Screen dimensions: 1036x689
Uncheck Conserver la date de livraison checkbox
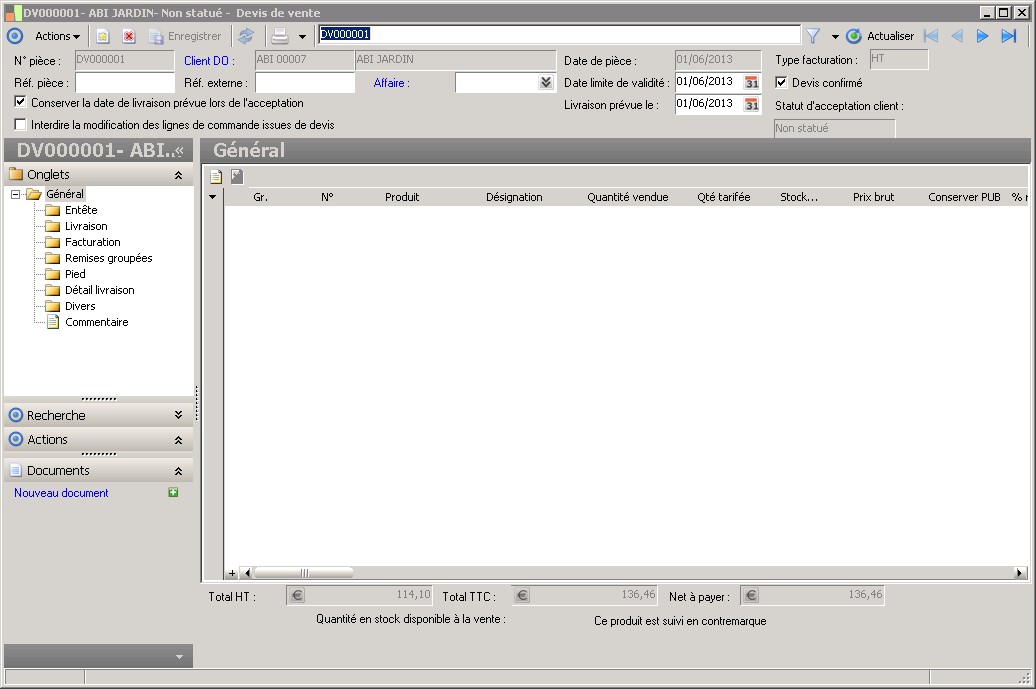21,102
